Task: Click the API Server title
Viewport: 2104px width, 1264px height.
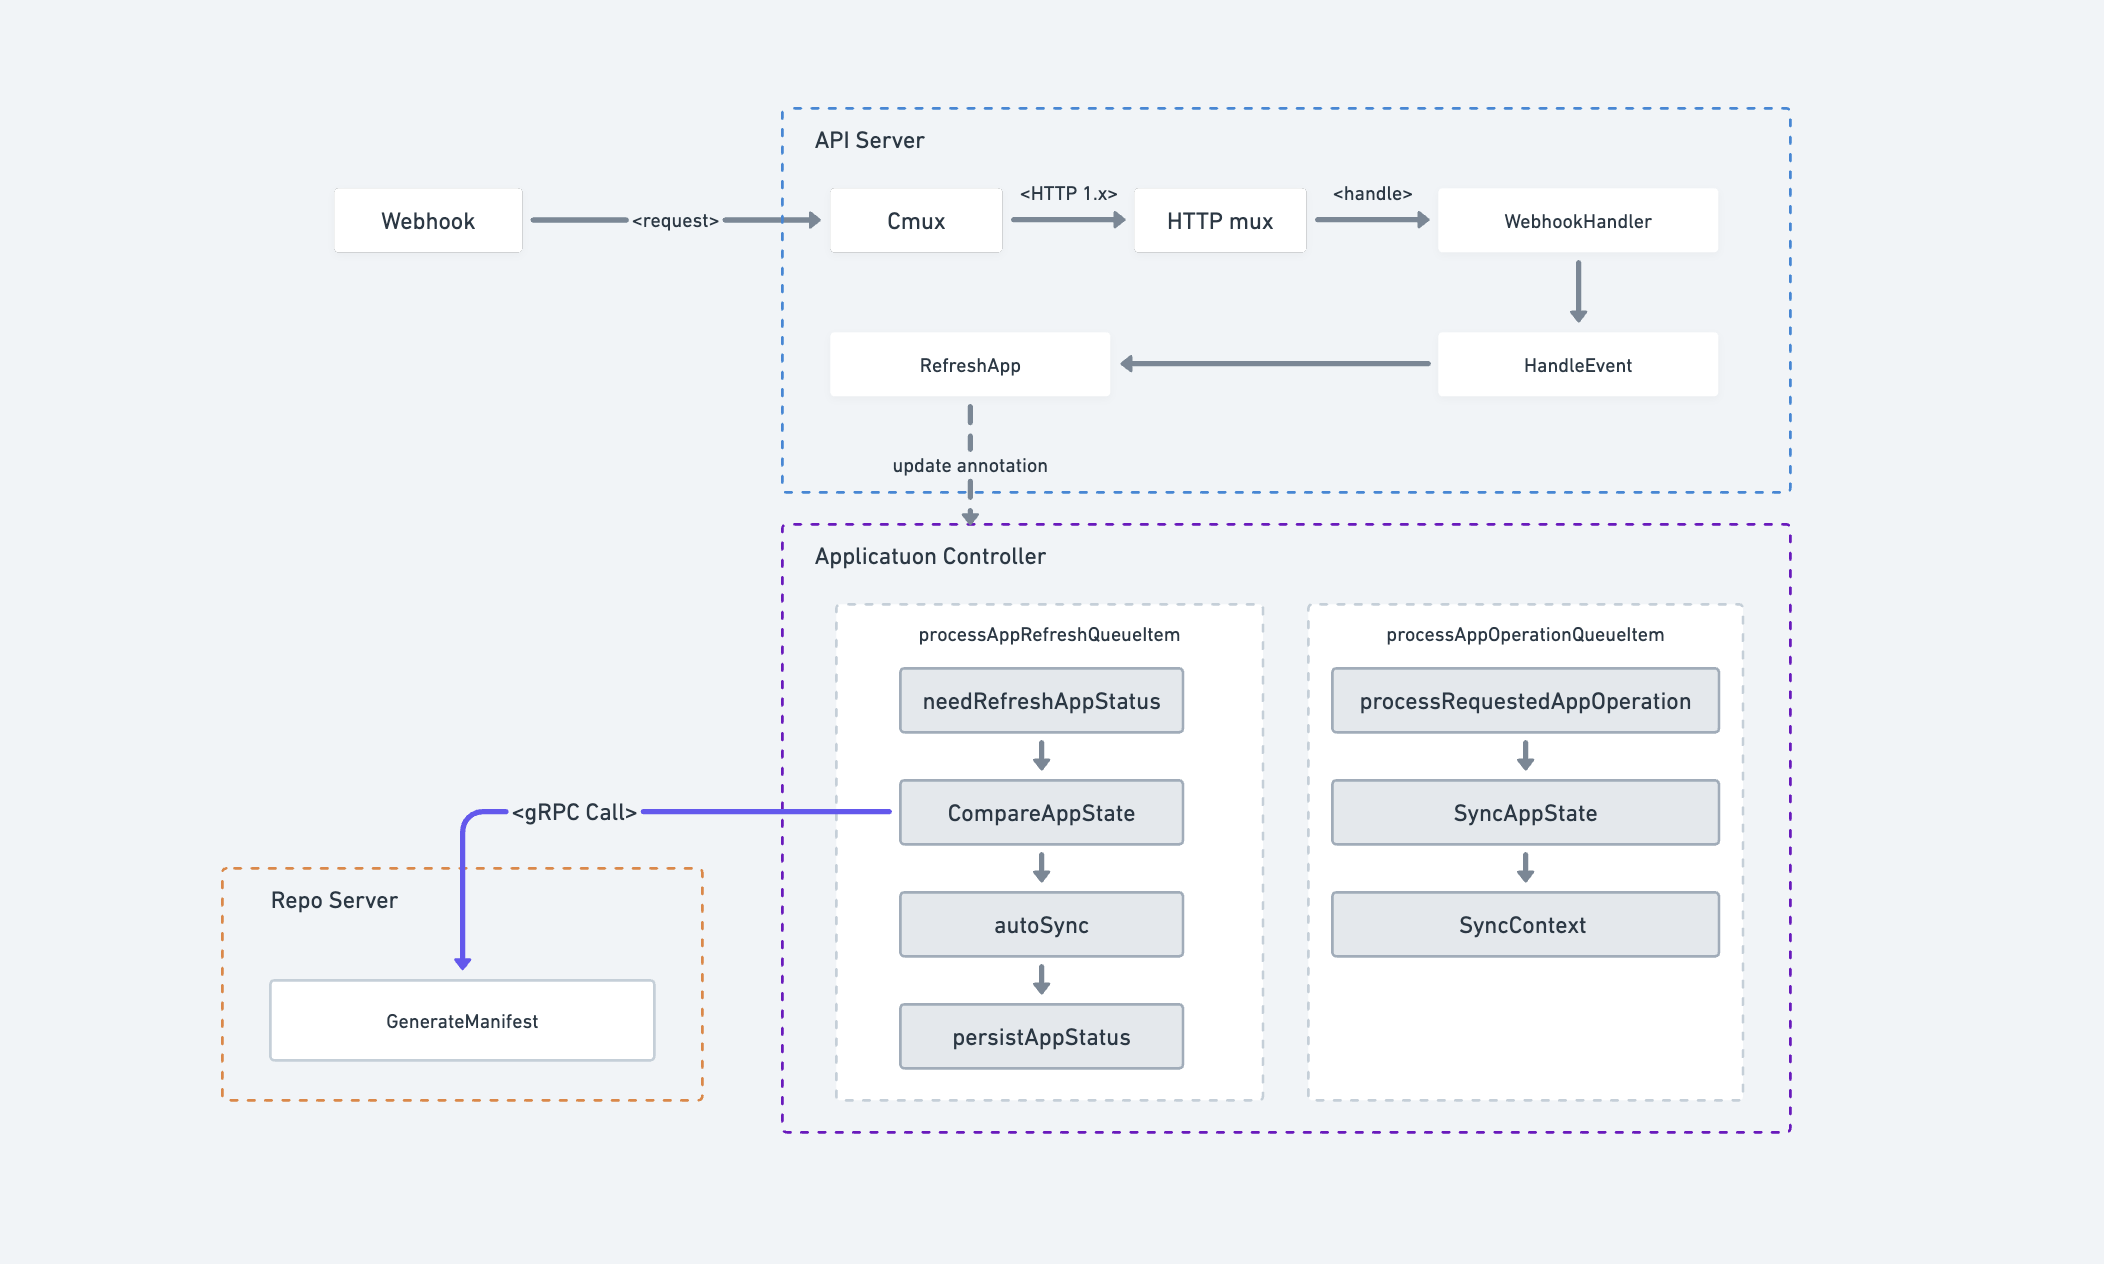Action: point(869,140)
